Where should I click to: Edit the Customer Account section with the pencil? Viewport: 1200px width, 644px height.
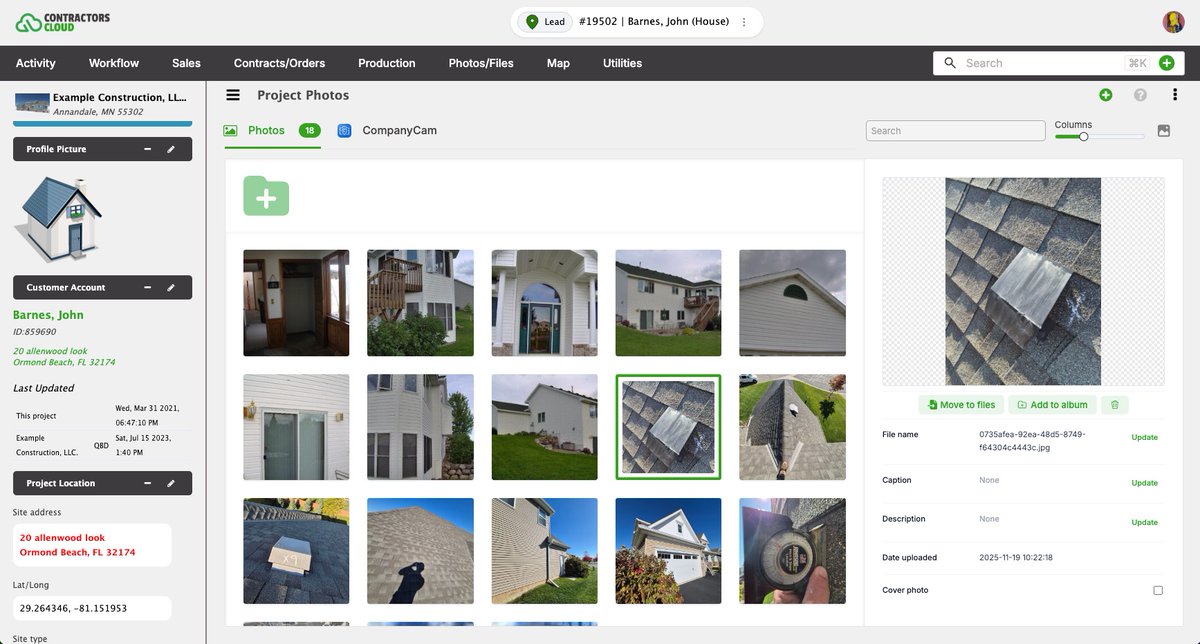[x=171, y=288]
